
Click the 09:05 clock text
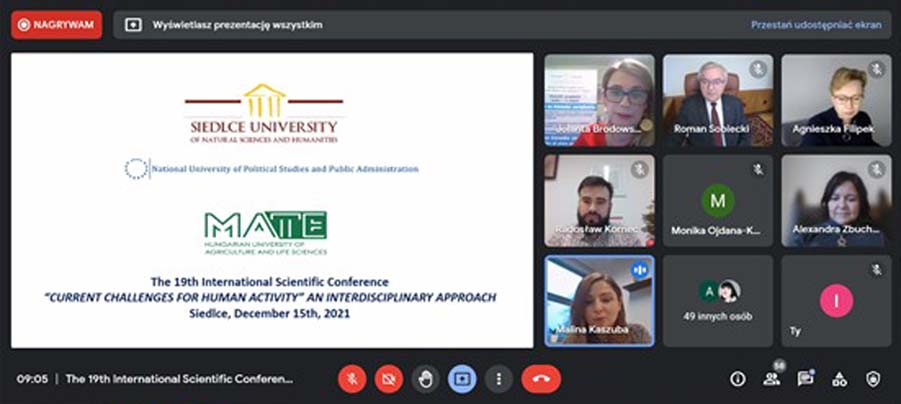tap(32, 379)
